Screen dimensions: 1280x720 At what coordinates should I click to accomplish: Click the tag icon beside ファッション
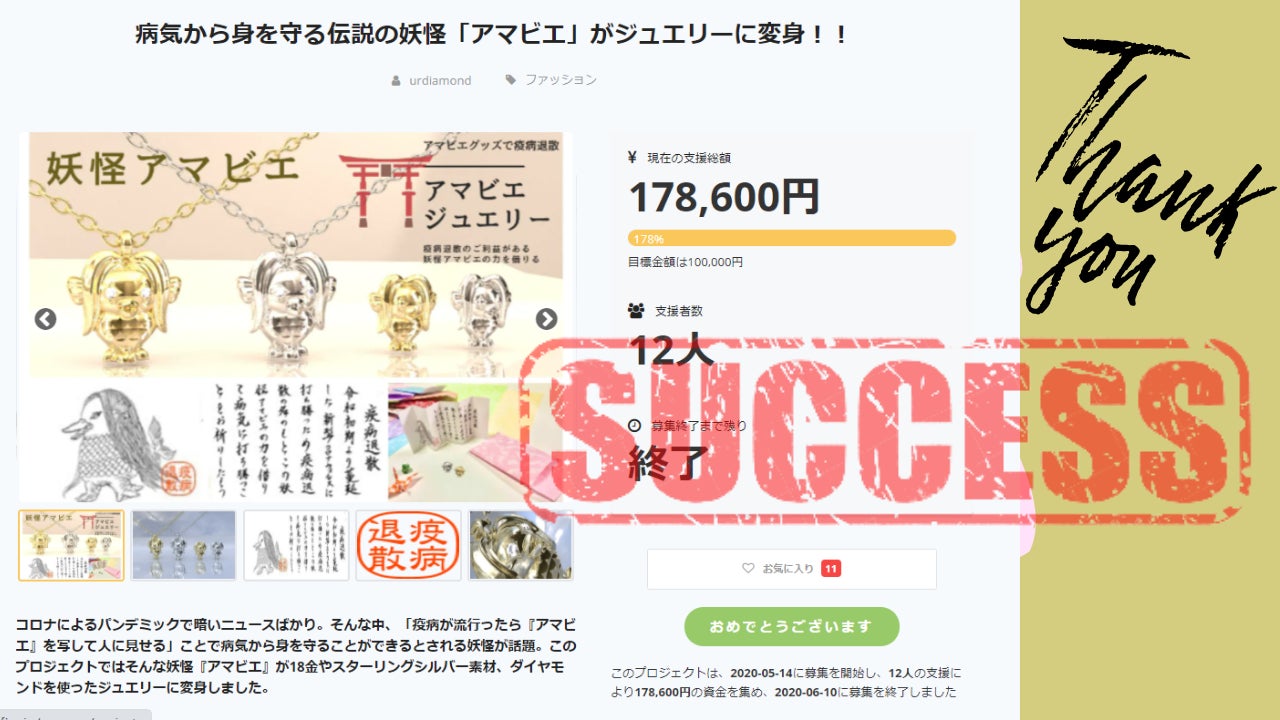(511, 79)
